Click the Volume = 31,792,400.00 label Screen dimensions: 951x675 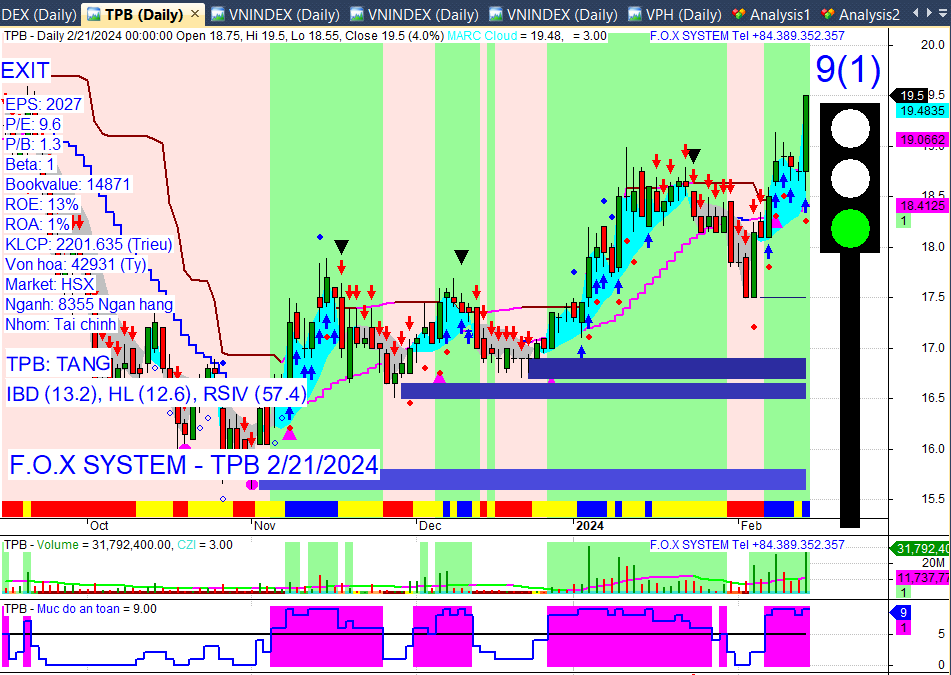[x=103, y=545]
